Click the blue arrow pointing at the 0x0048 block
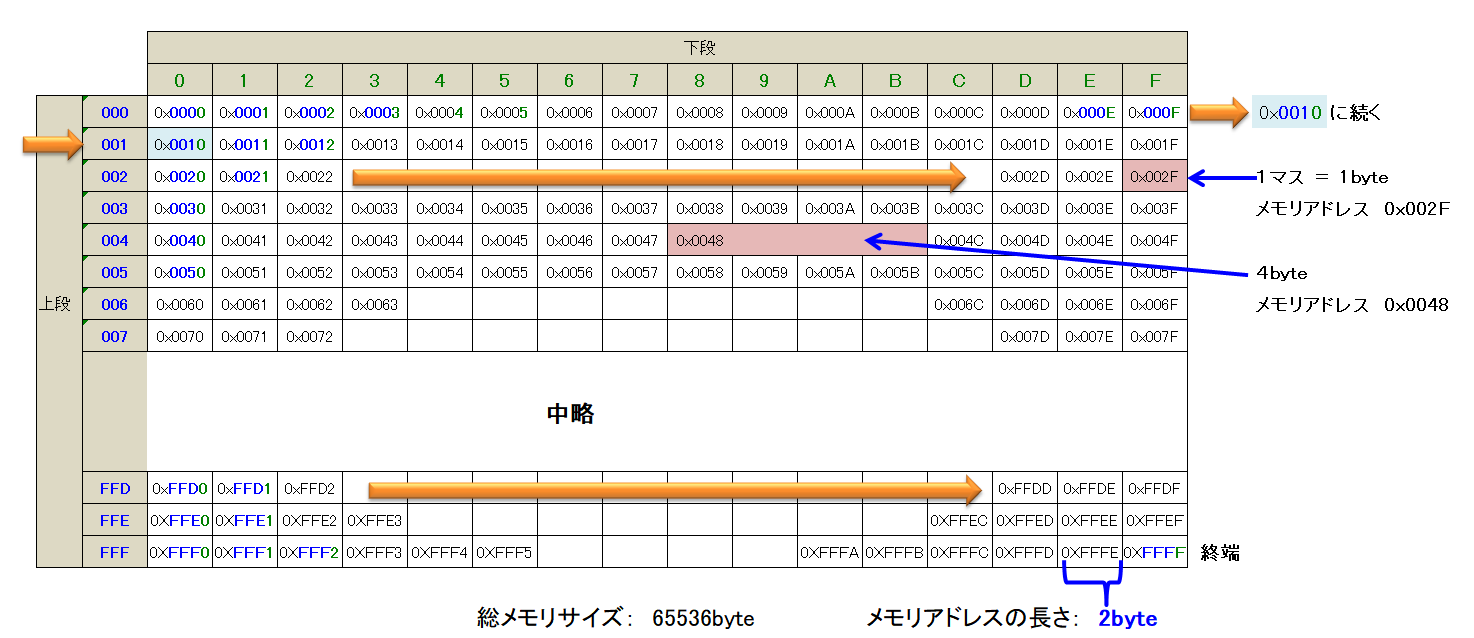 point(1060,255)
